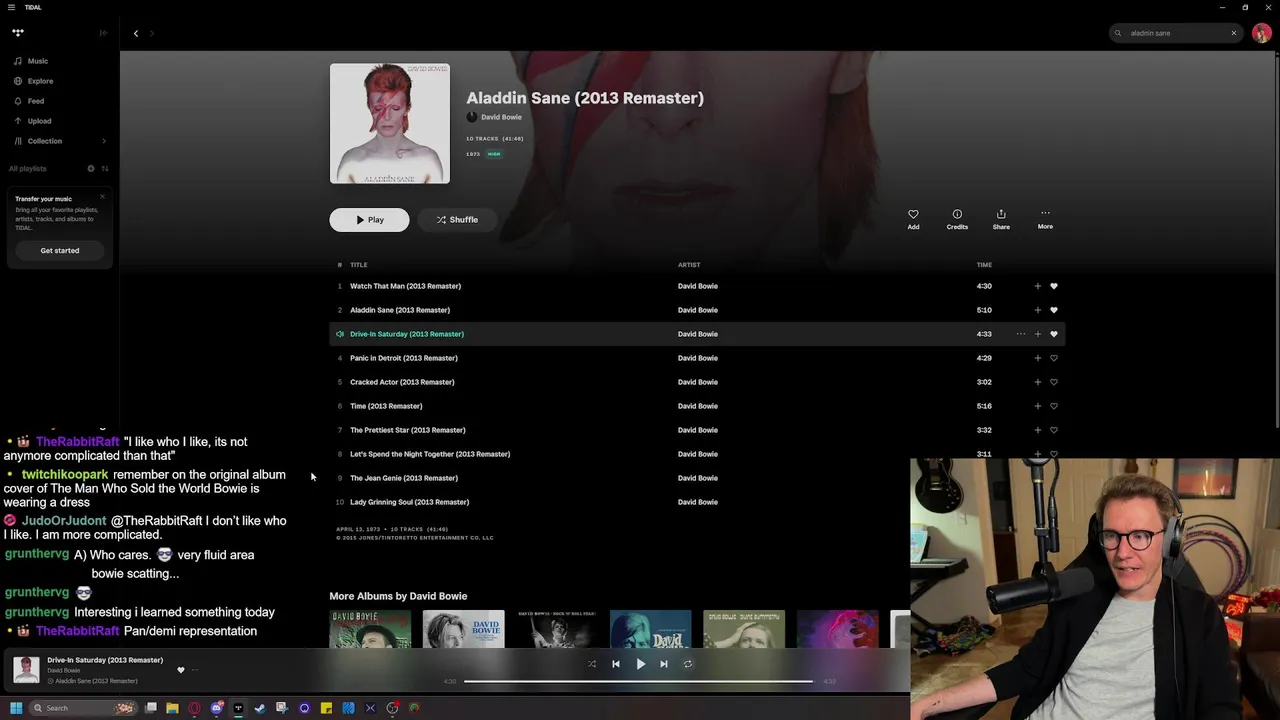Add Panic in Detroit to playlist plus
Viewport: 1280px width, 720px height.
pyautogui.click(x=1037, y=358)
